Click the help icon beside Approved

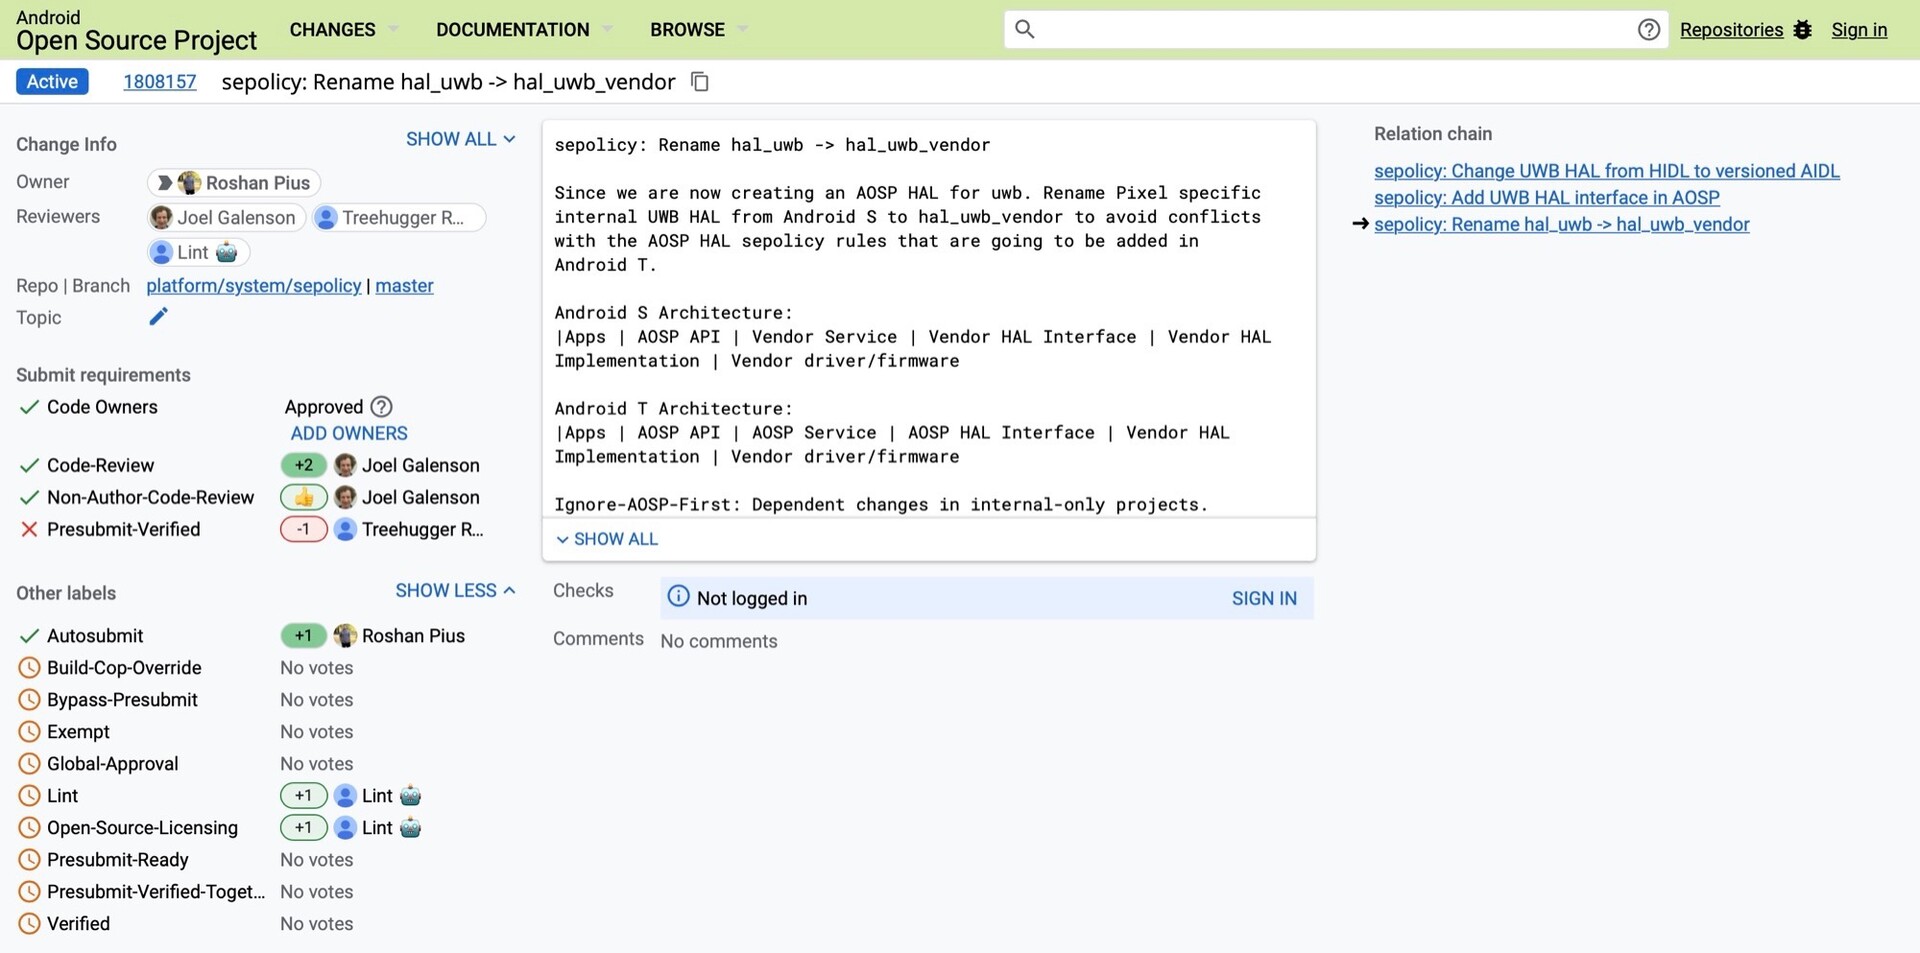381,407
